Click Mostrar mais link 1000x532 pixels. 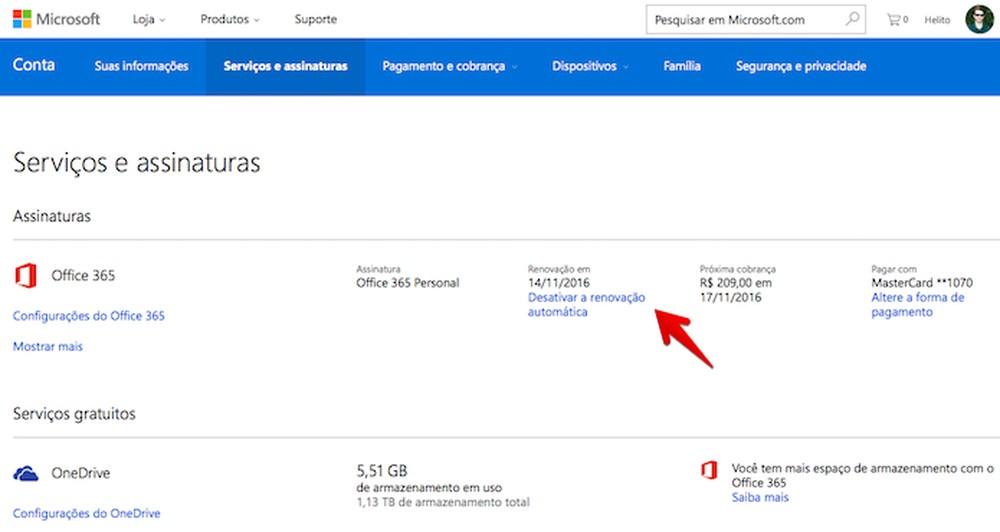[x=48, y=346]
